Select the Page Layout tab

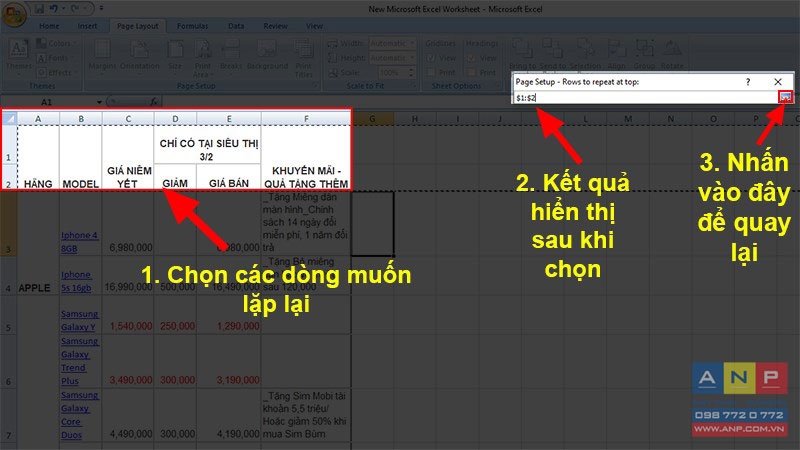pos(137,26)
